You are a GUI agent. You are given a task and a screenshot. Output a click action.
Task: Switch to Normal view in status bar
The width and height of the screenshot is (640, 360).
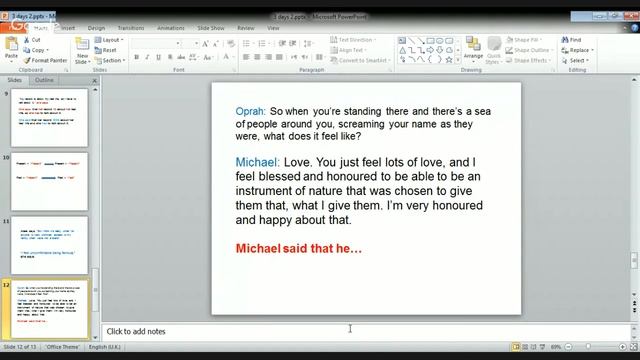(516, 347)
